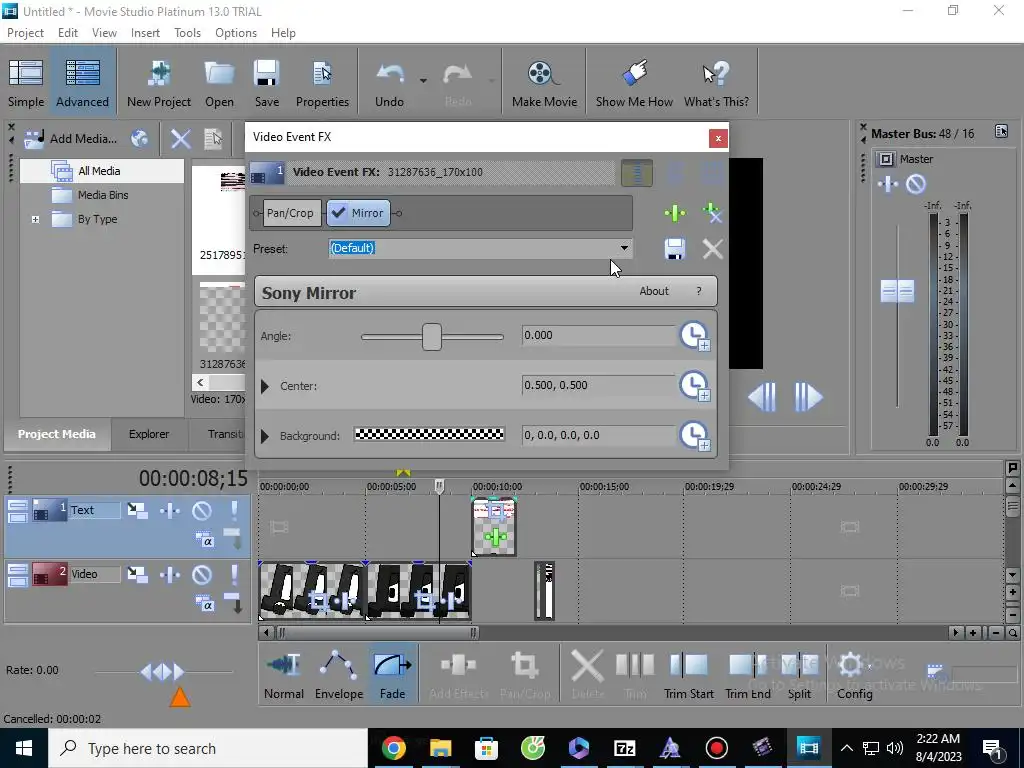
Task: Select the Pan/Crop chain button
Action: click(291, 213)
